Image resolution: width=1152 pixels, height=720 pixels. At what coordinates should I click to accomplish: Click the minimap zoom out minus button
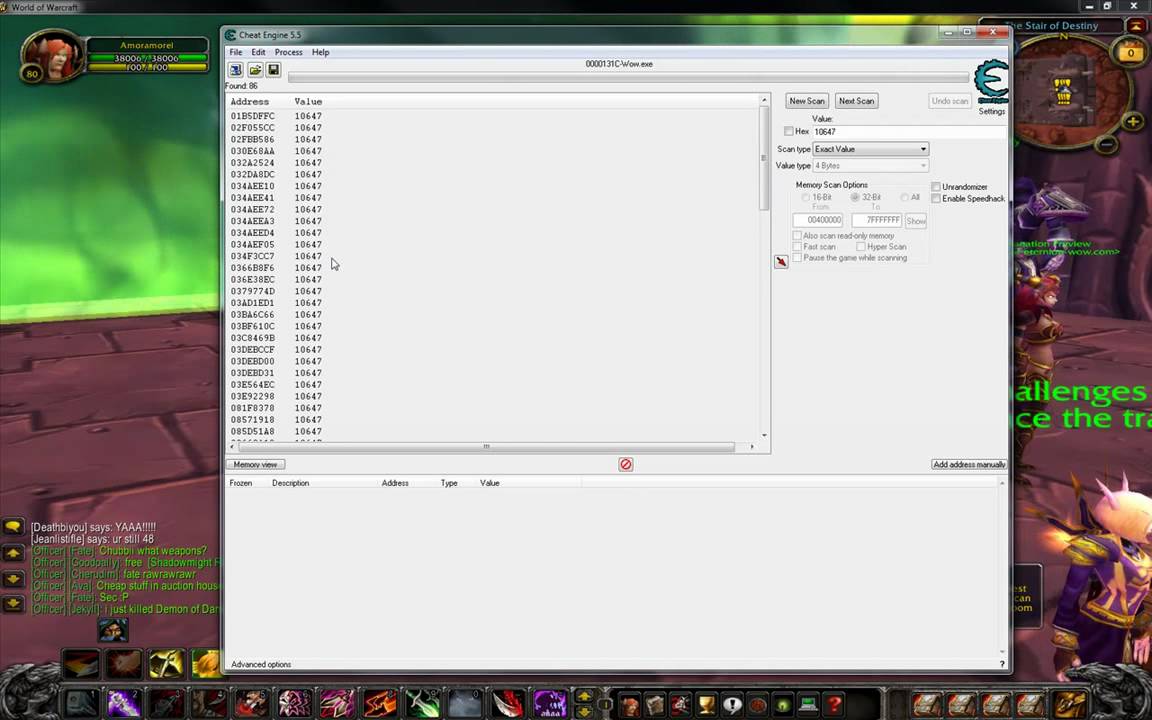1106,143
